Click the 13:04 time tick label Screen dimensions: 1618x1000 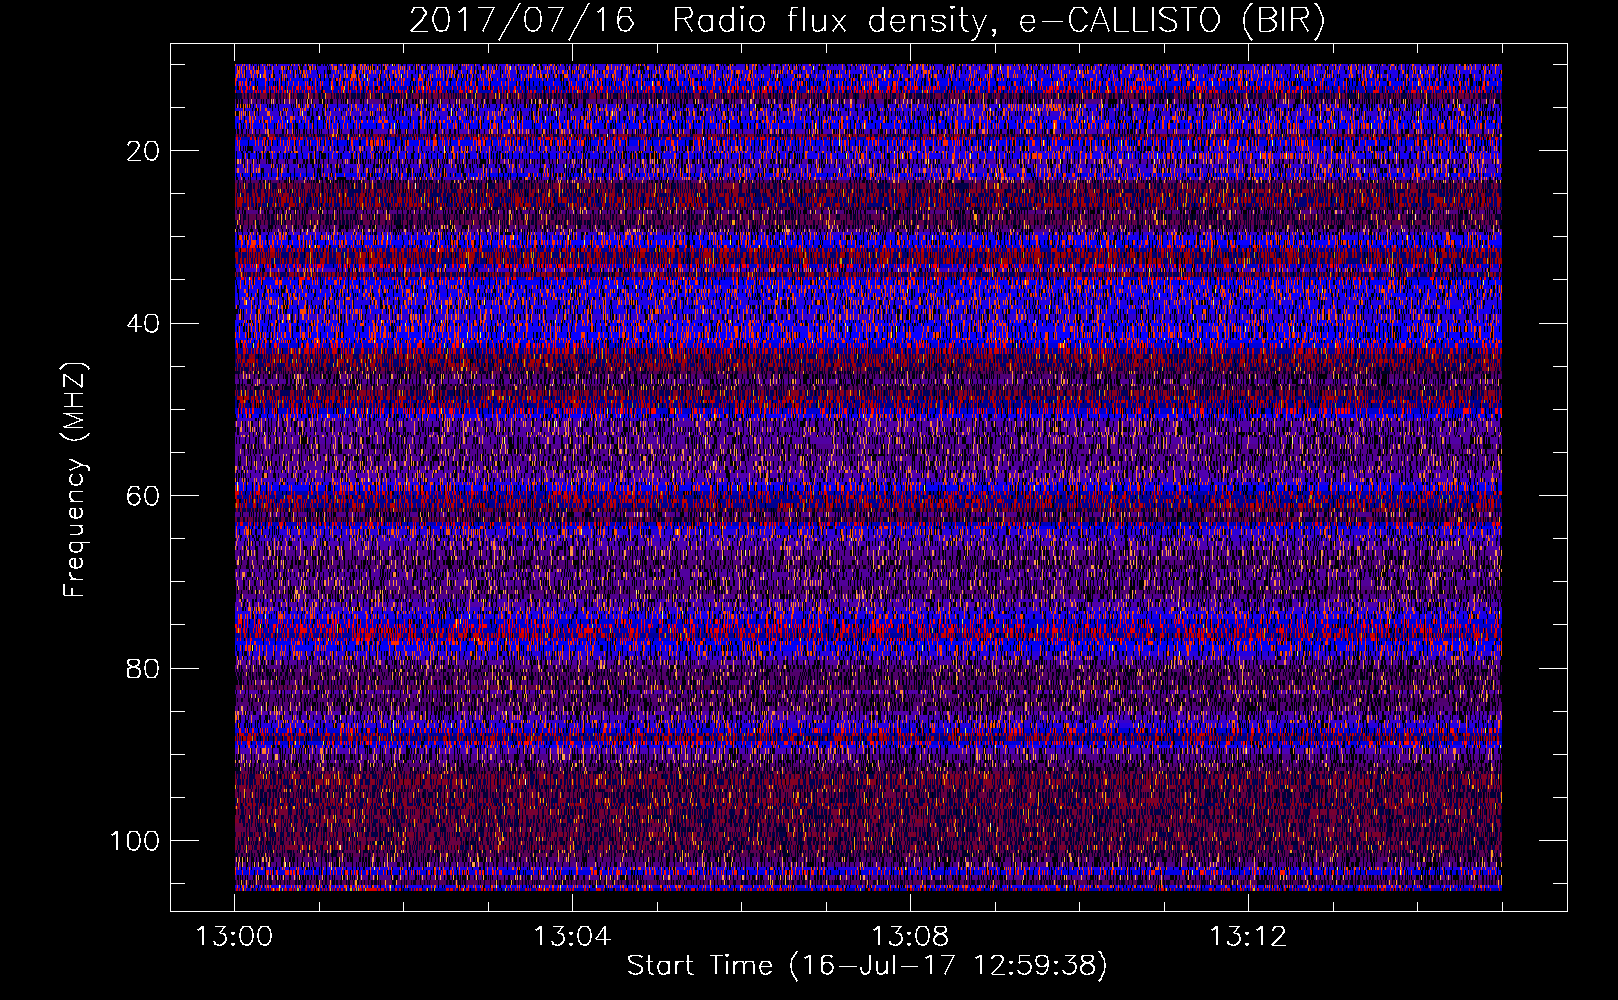point(572,937)
